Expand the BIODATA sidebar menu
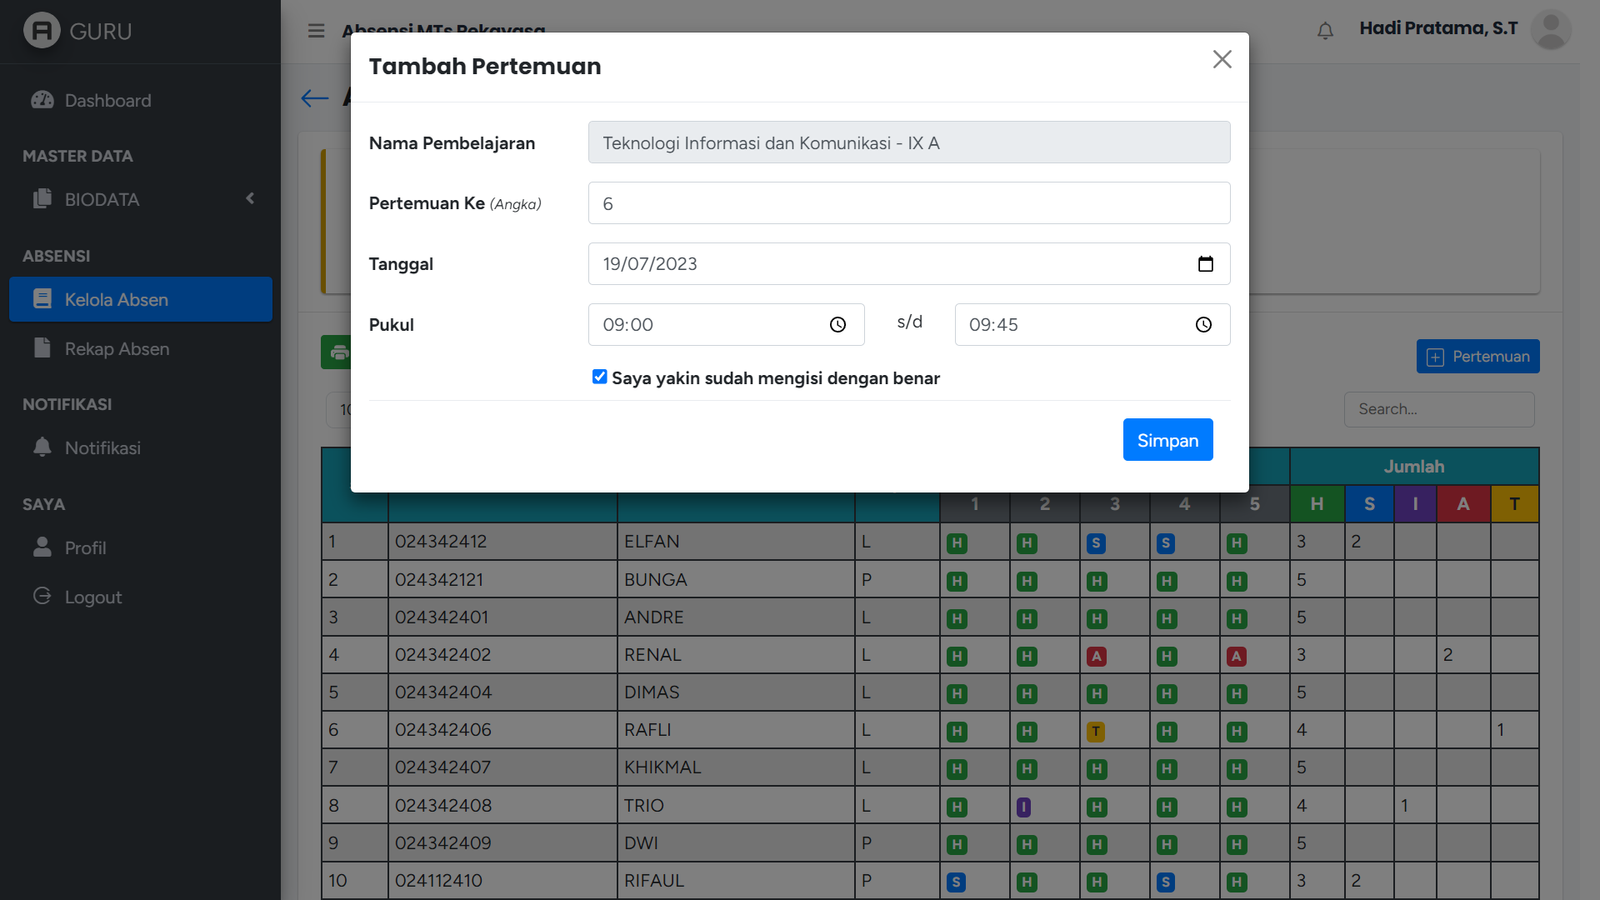This screenshot has width=1600, height=900. tap(140, 200)
